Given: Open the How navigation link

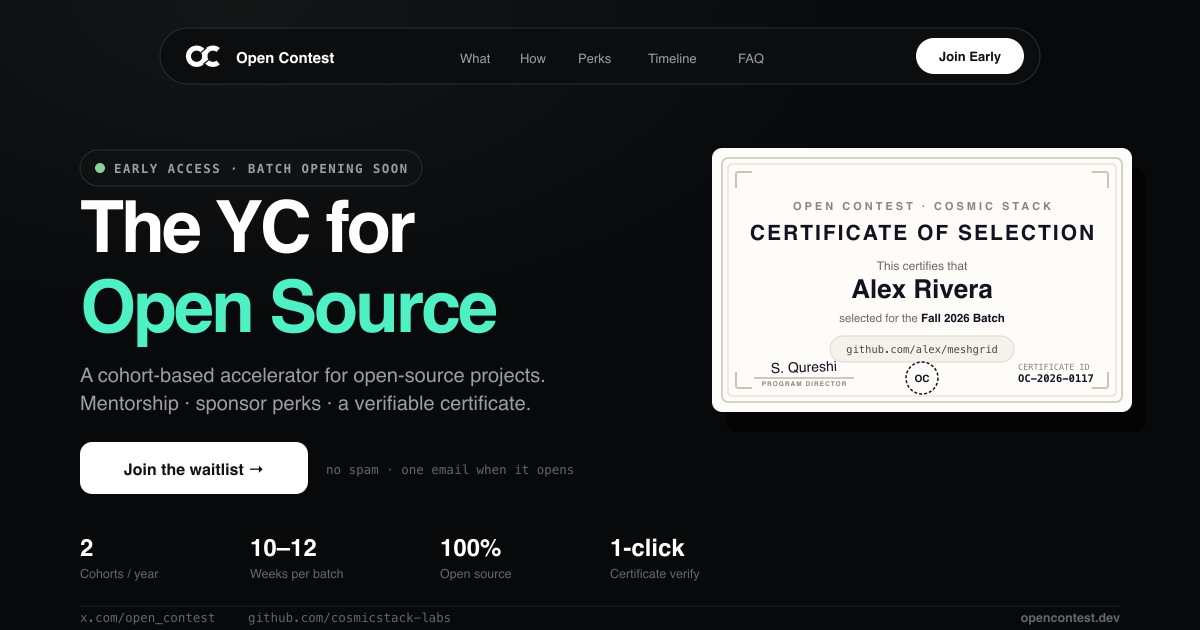Looking at the screenshot, I should click(x=533, y=58).
